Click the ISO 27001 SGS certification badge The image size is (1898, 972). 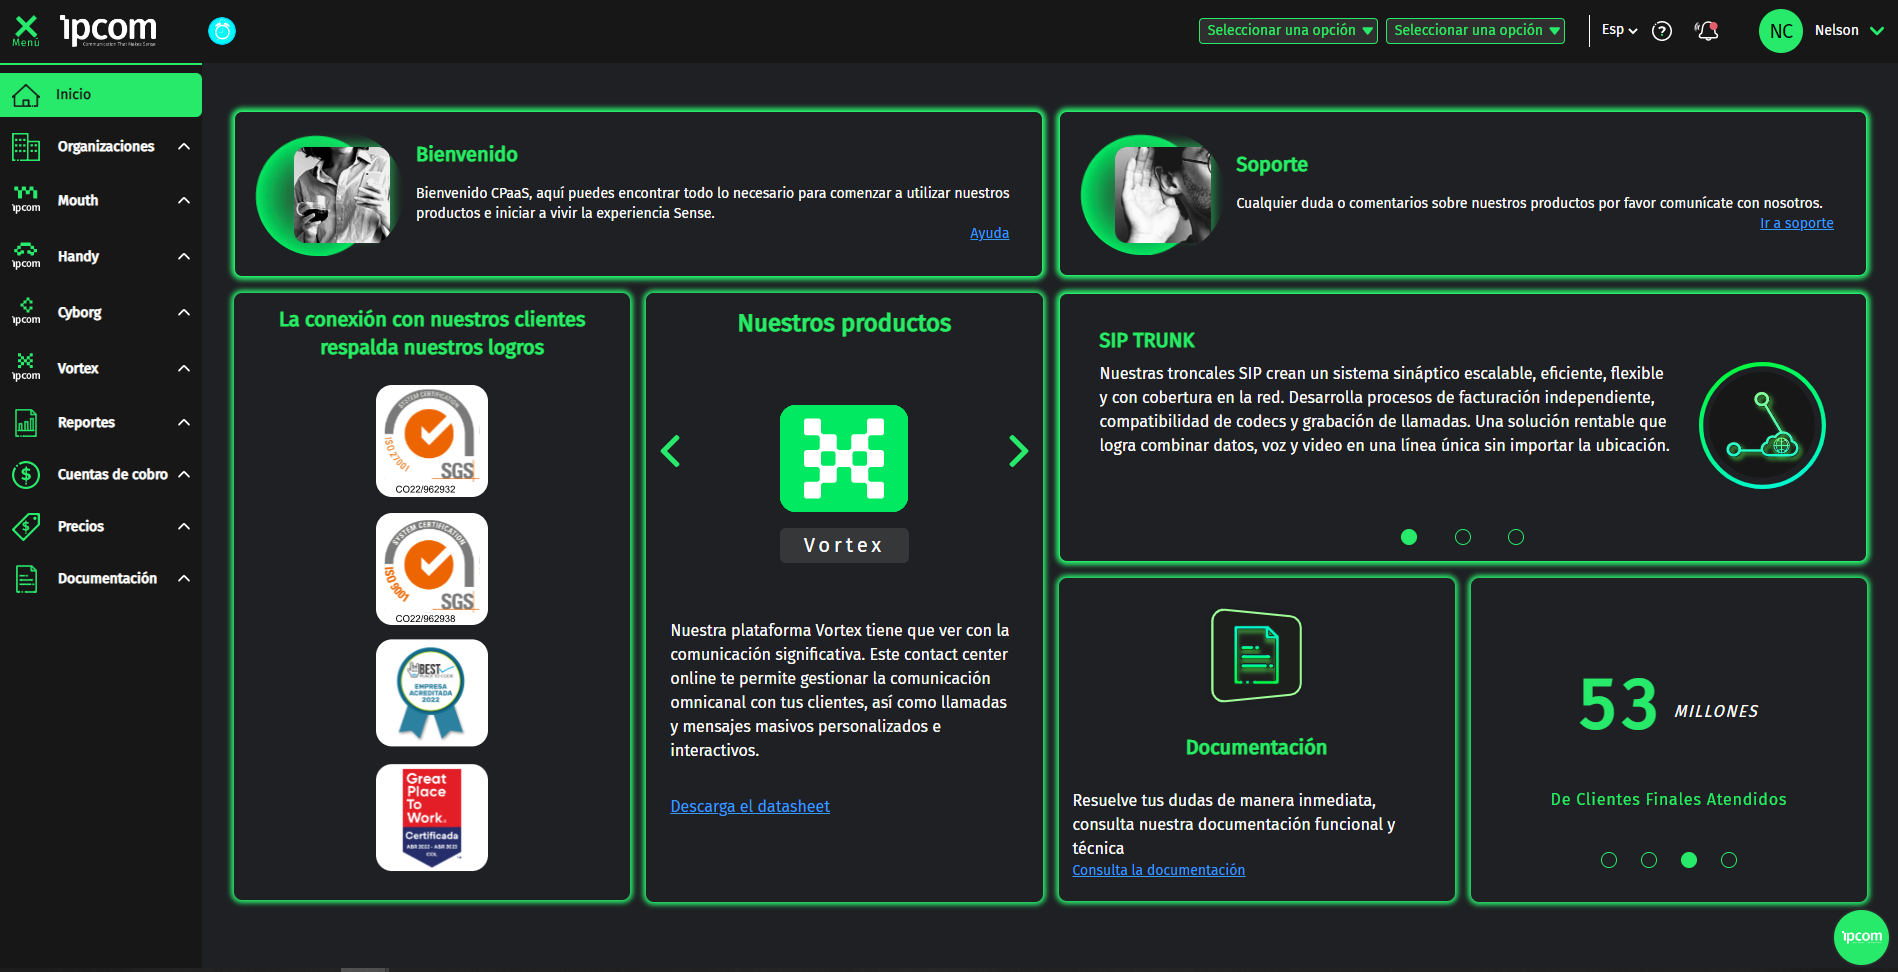coord(432,441)
